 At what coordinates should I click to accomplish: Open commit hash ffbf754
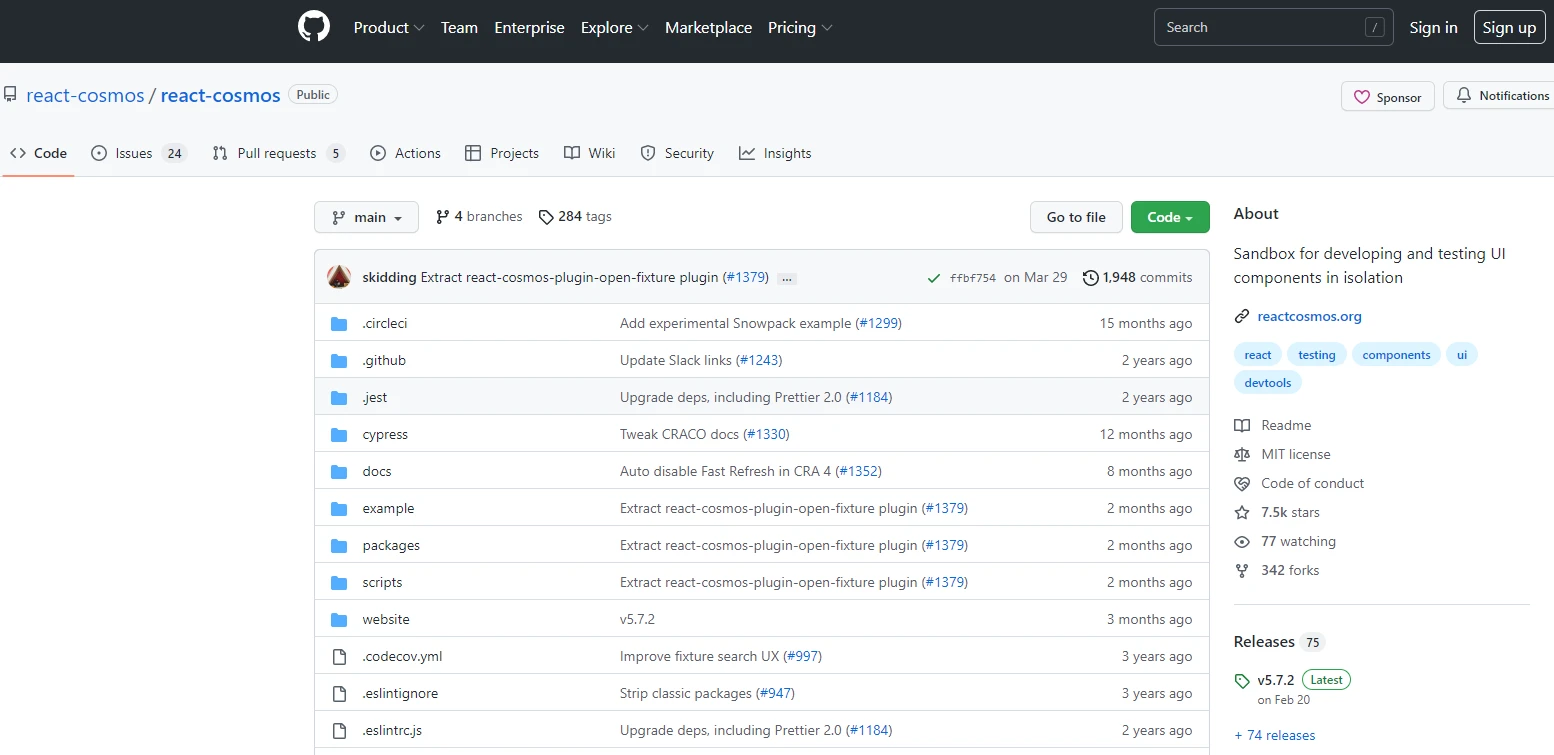point(973,278)
